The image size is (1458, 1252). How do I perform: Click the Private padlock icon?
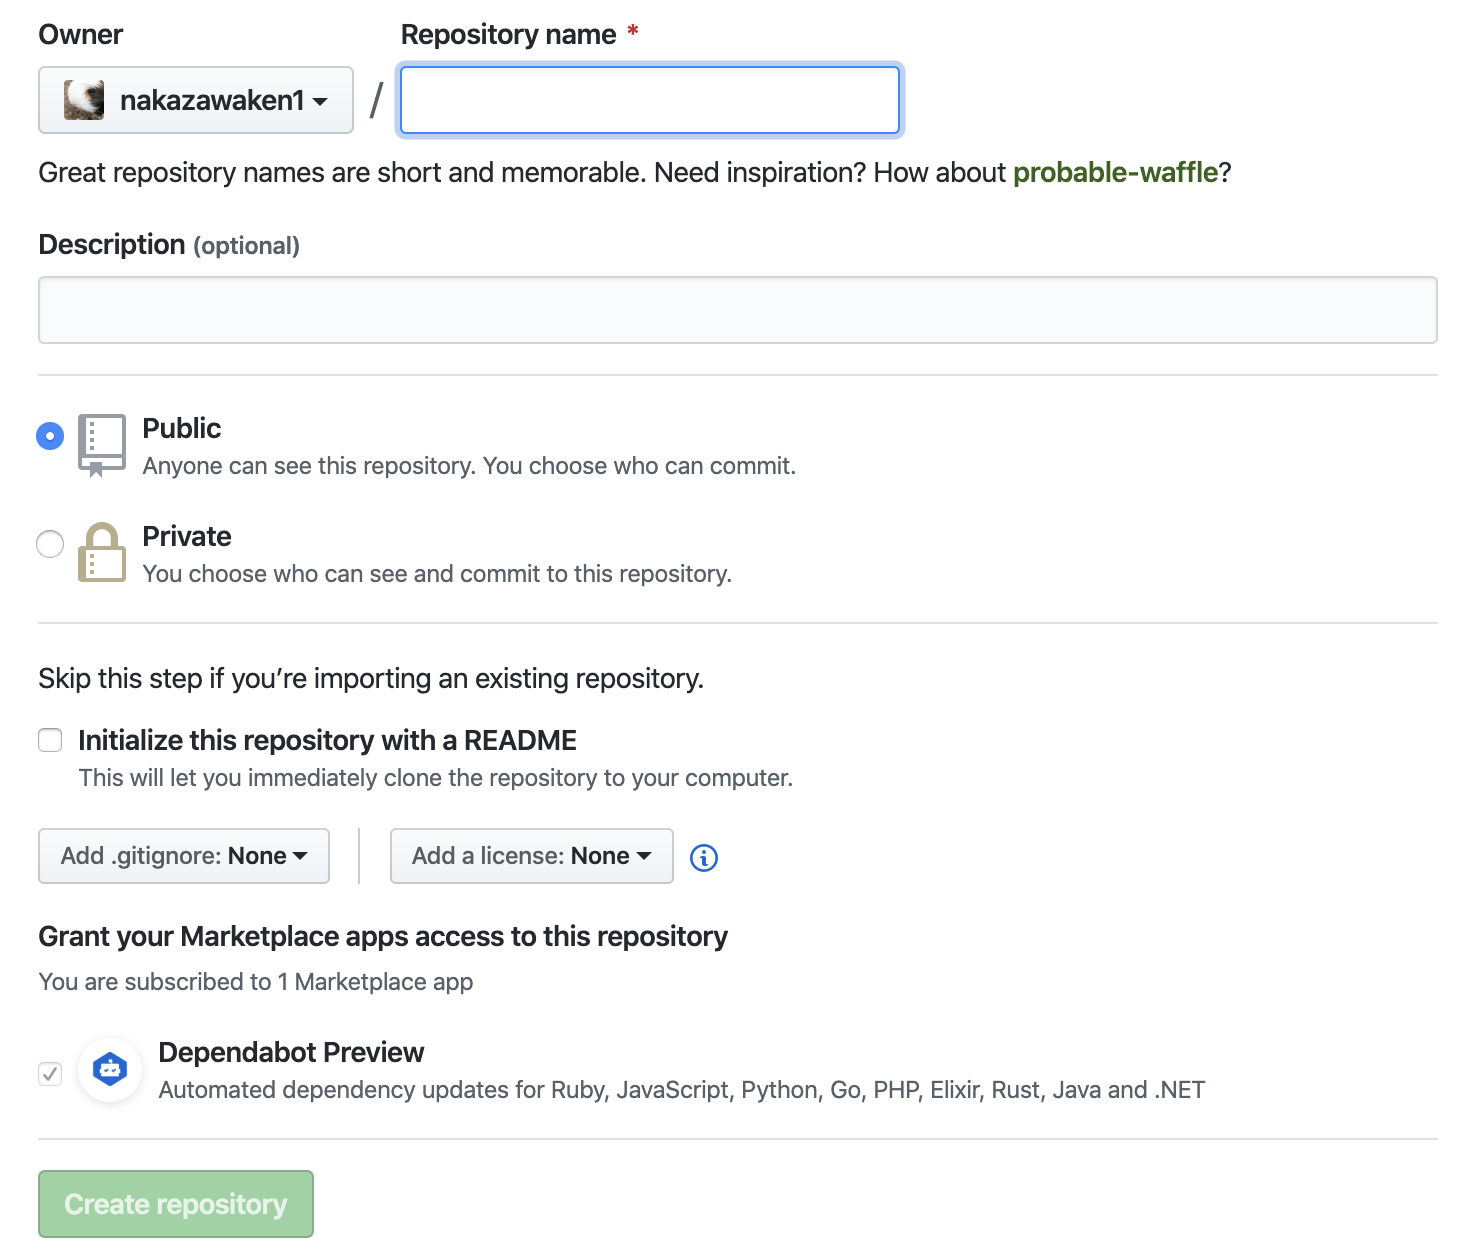[x=101, y=551]
